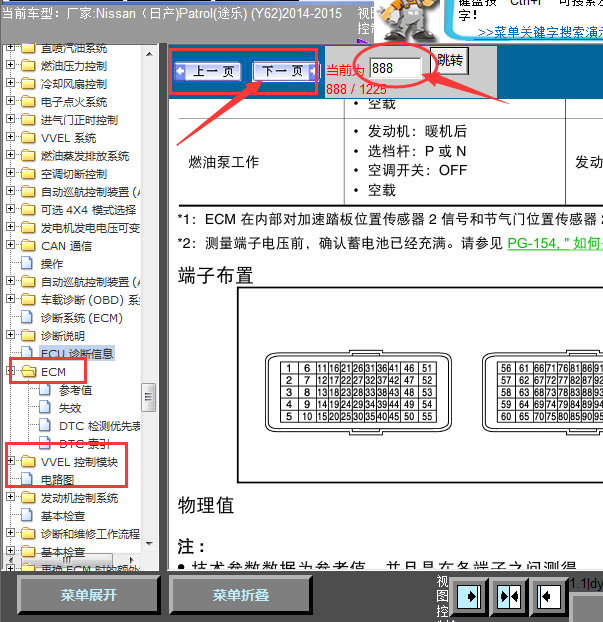Viewport: 603px width, 622px height.
Task: Click the 电路图 document icon
Action: 27,479
